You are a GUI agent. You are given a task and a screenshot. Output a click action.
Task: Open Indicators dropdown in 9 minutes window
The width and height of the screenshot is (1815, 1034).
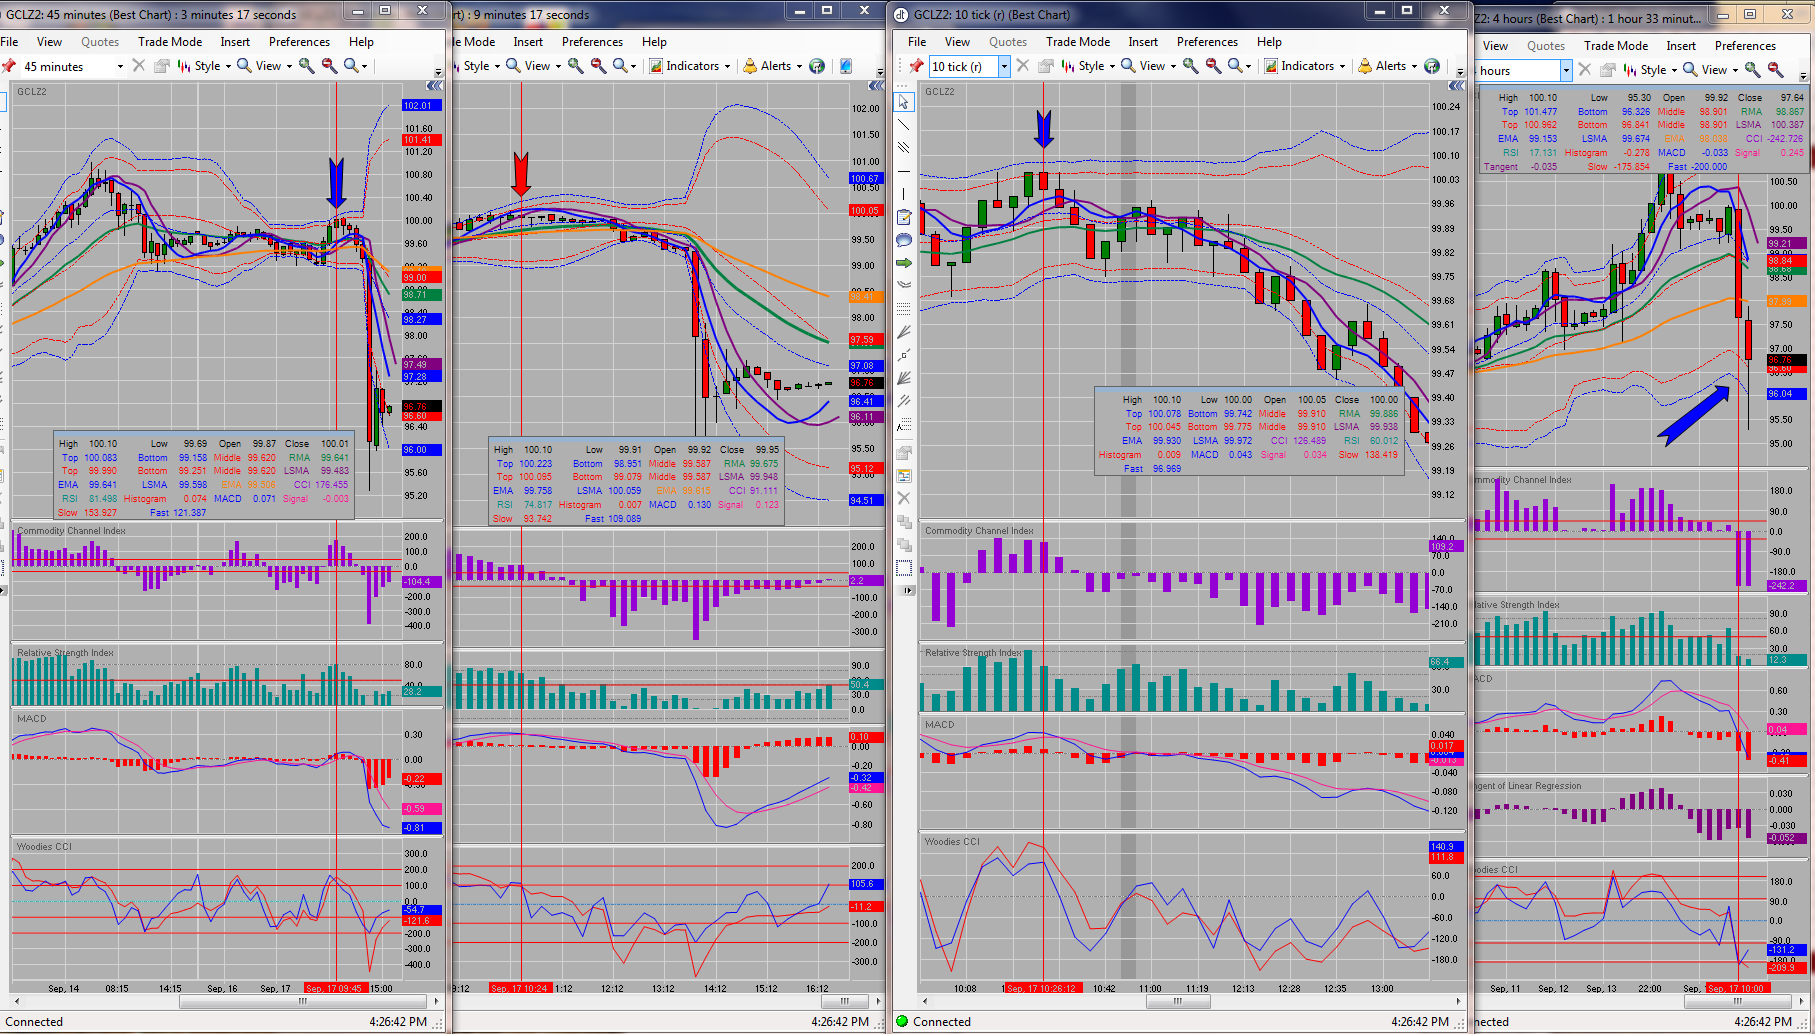690,66
